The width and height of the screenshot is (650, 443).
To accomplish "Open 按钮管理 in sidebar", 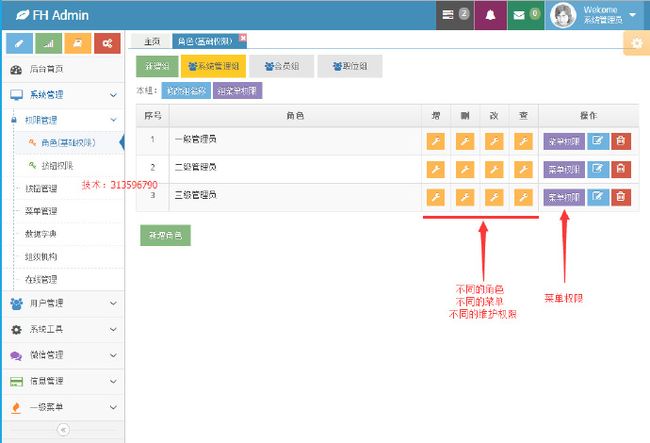I will (x=69, y=189).
